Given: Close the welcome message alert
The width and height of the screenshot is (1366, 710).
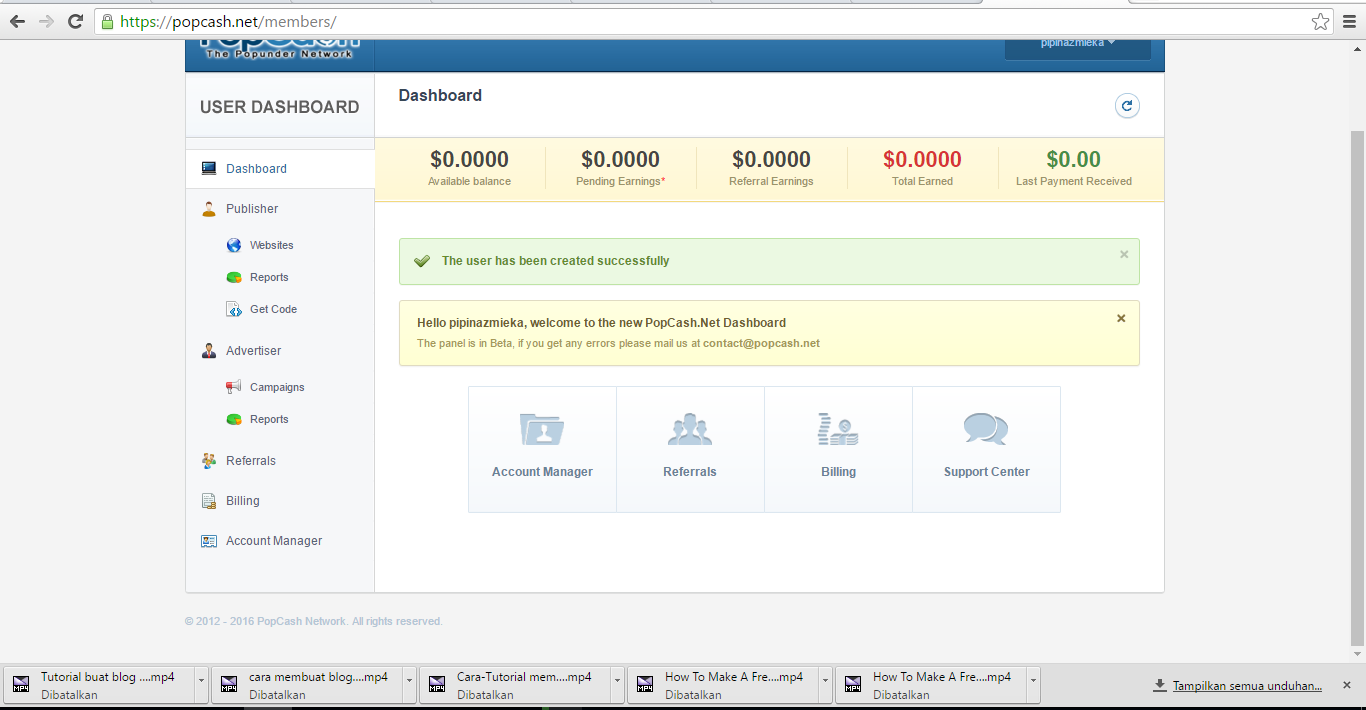Looking at the screenshot, I should coord(1121,319).
